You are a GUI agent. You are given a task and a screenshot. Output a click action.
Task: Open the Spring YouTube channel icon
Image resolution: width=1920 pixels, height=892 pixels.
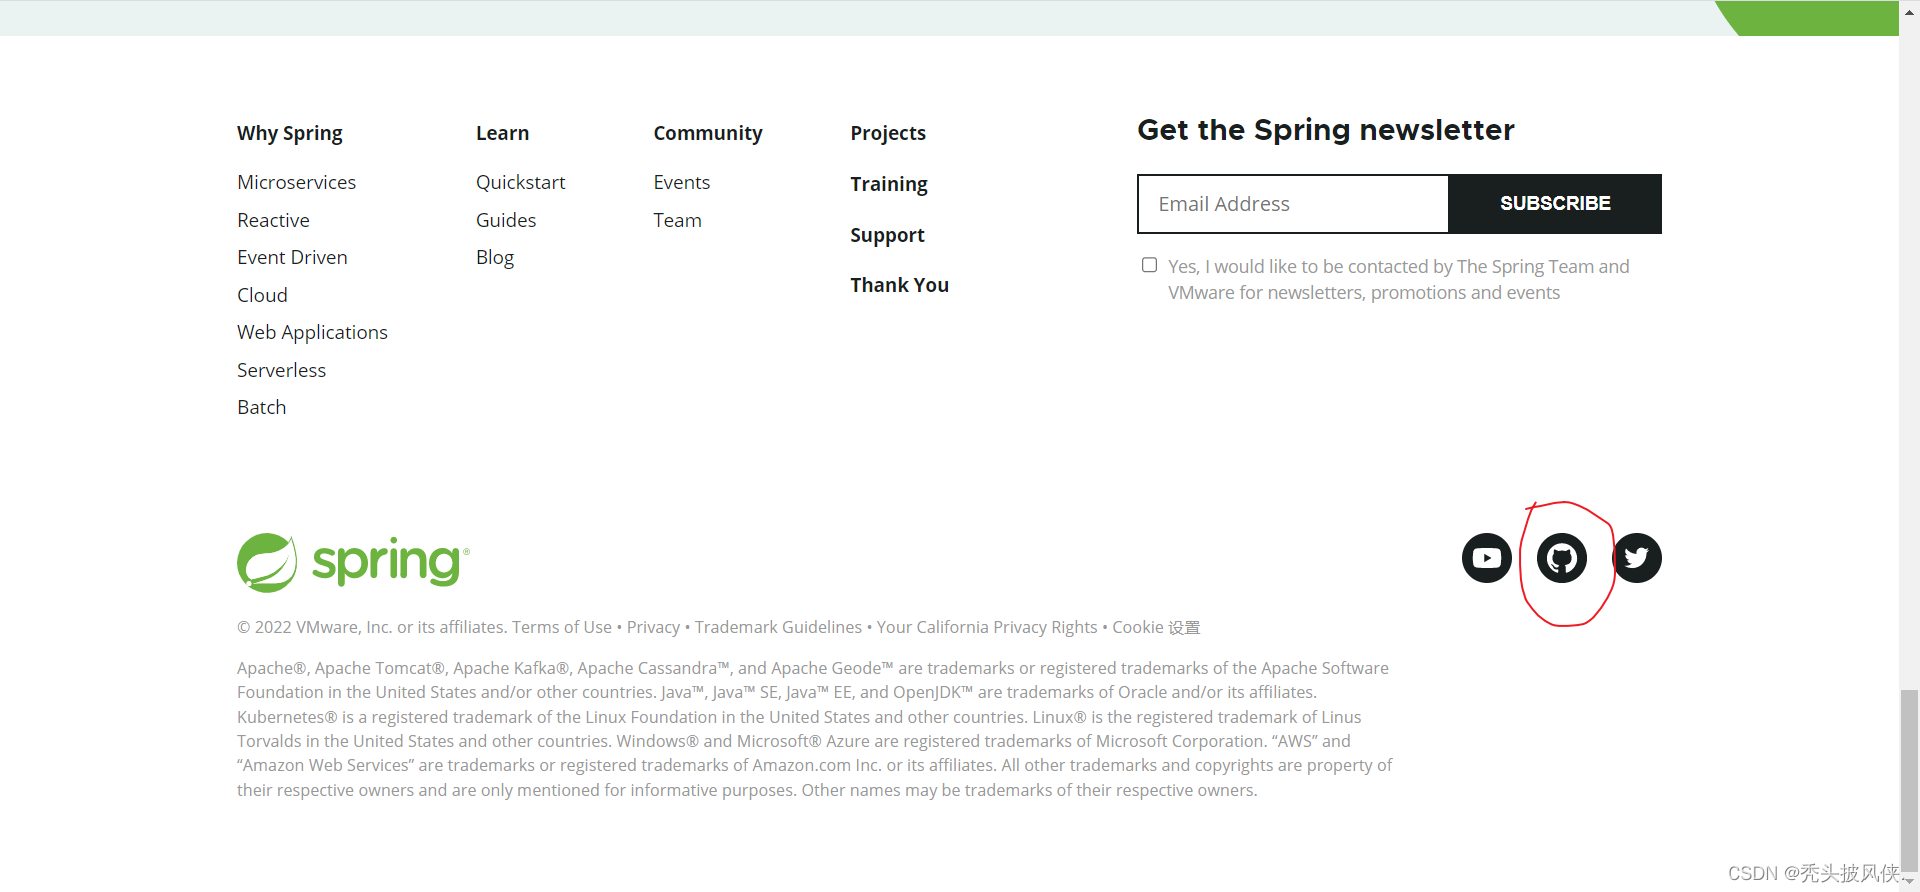coord(1486,558)
